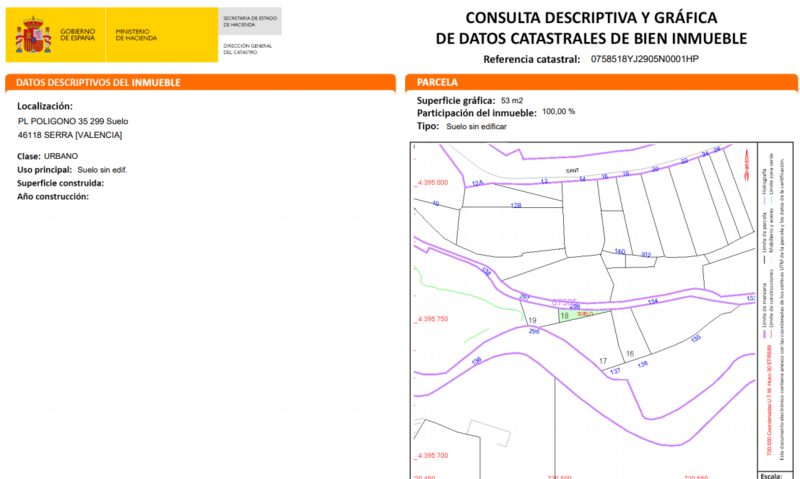
Task: Click the red north arrow on map
Action: click(x=747, y=165)
